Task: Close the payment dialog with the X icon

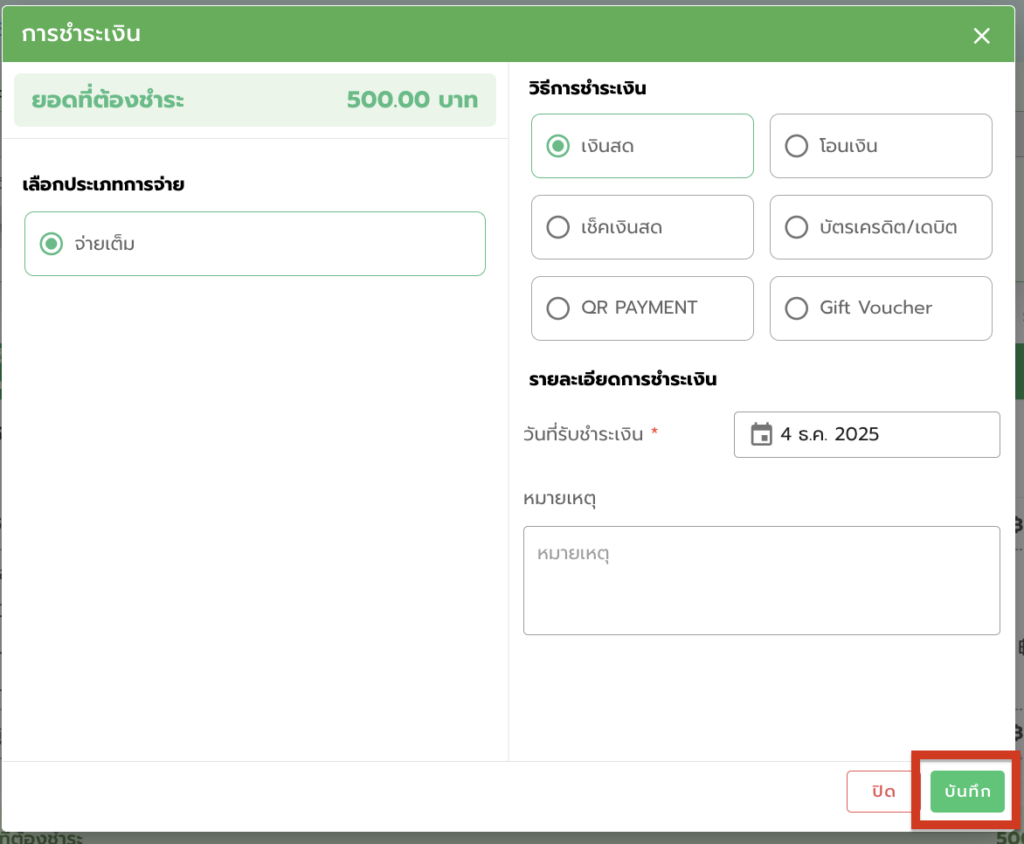Action: (981, 36)
